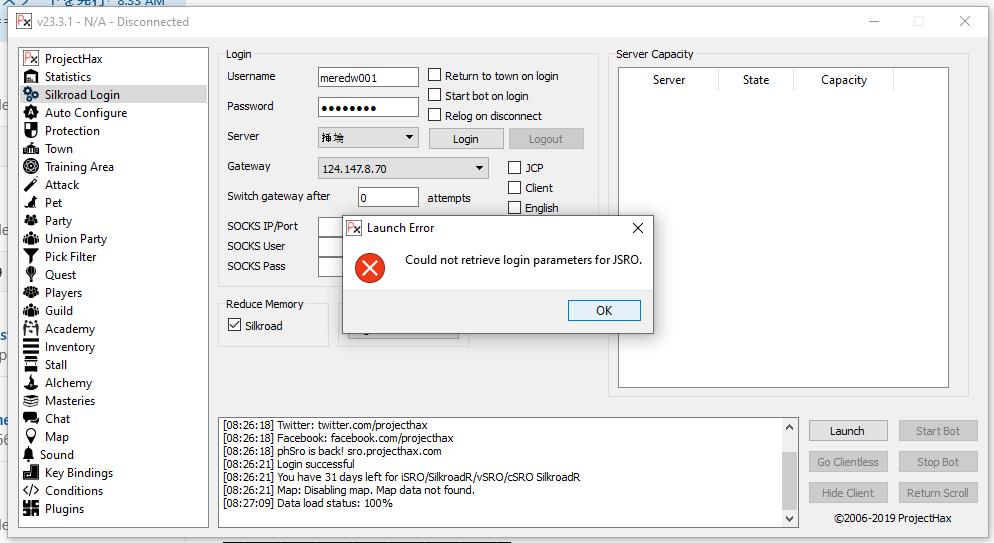Click the Pick Filter funnel icon
The image size is (994, 543).
tap(31, 257)
